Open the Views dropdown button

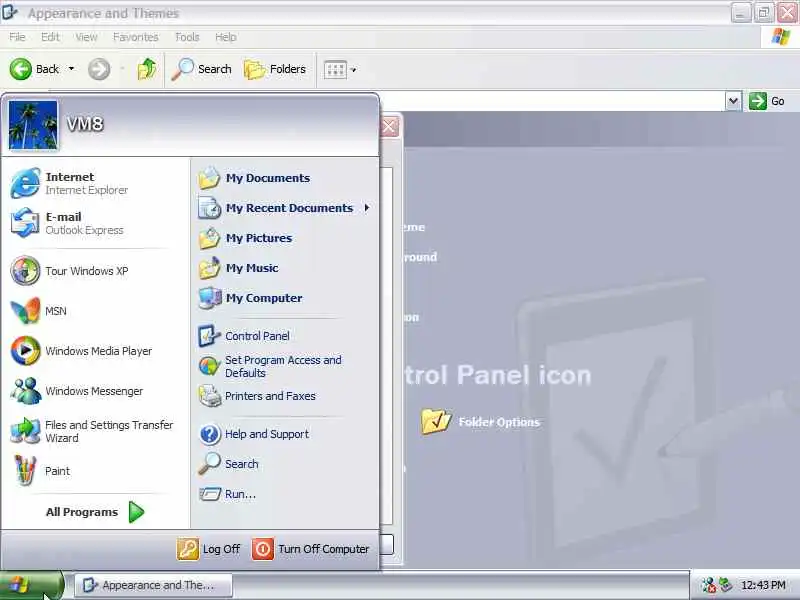(340, 70)
